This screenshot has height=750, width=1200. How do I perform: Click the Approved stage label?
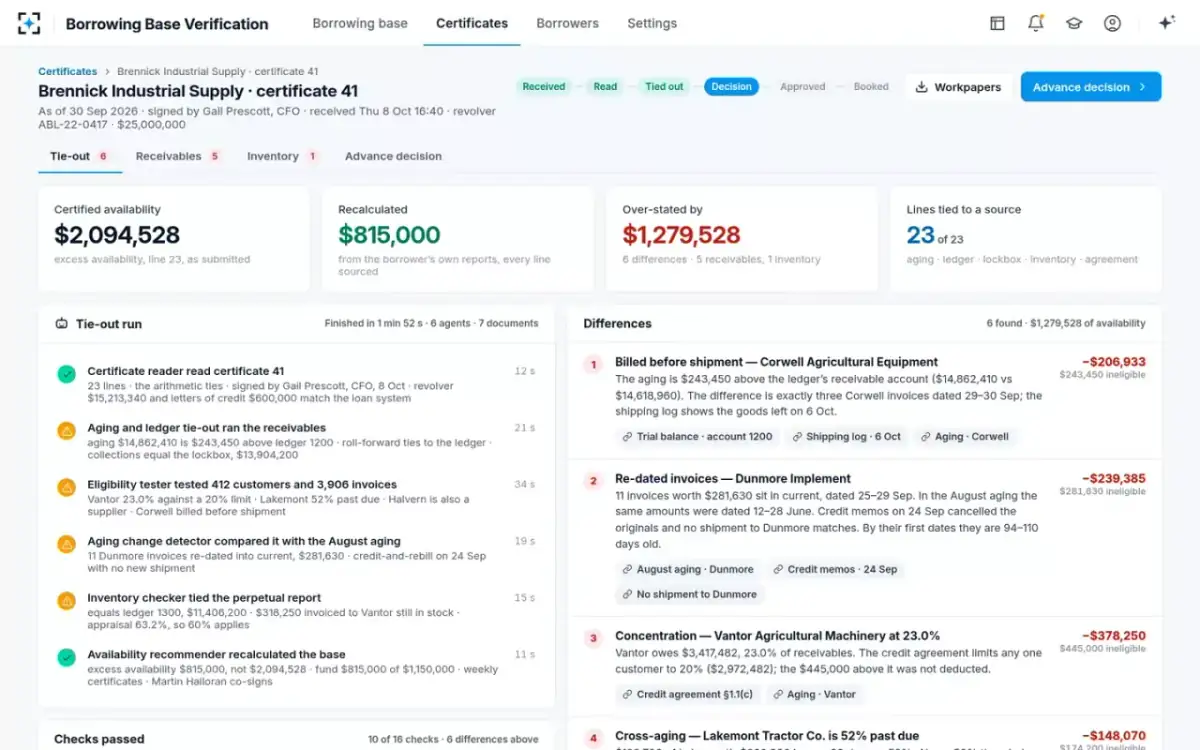[x=802, y=87]
